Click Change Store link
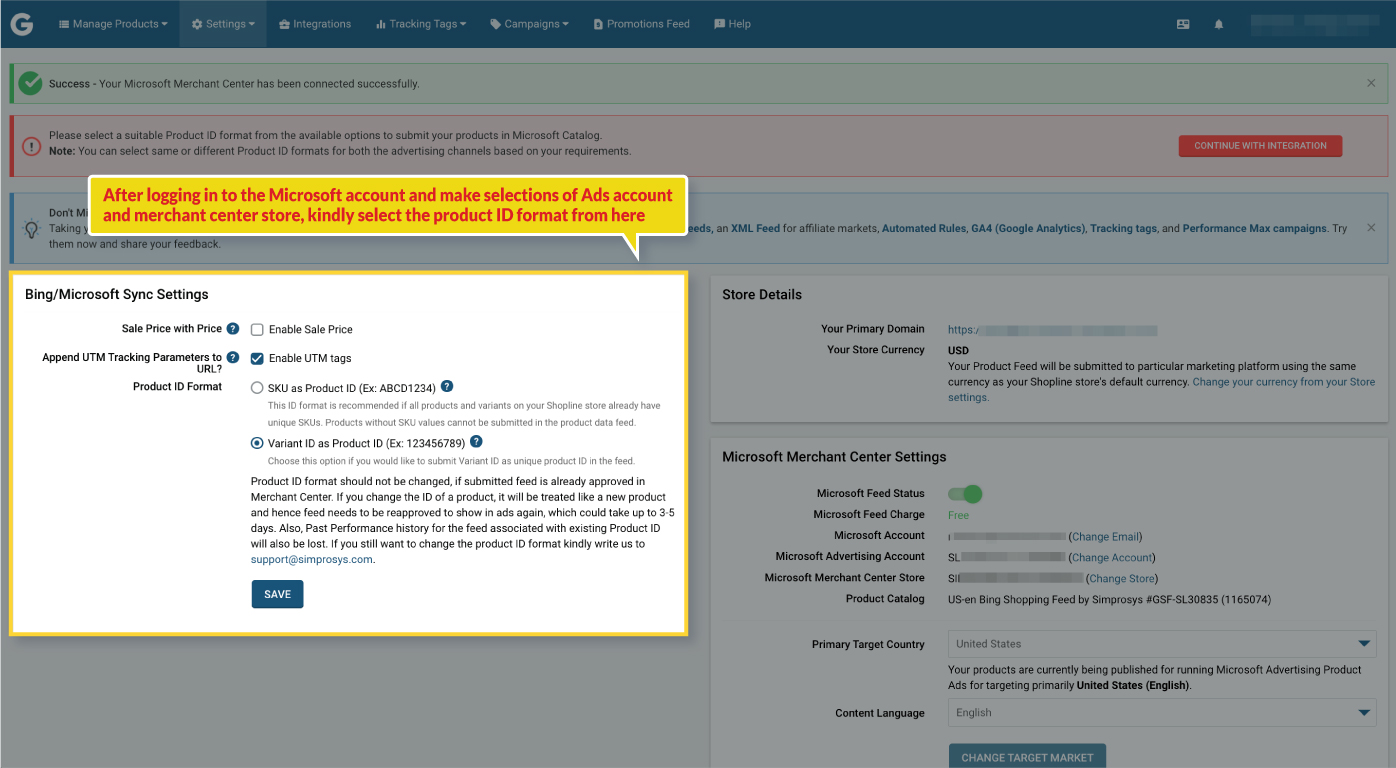The width and height of the screenshot is (1396, 768). click(x=1123, y=579)
